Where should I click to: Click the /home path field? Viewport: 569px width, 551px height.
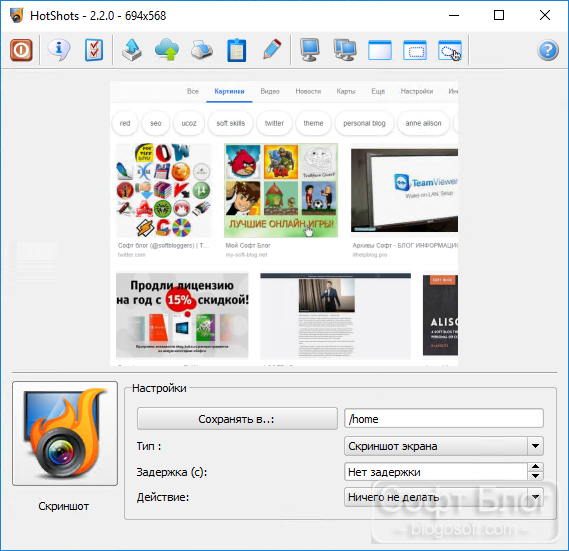444,419
